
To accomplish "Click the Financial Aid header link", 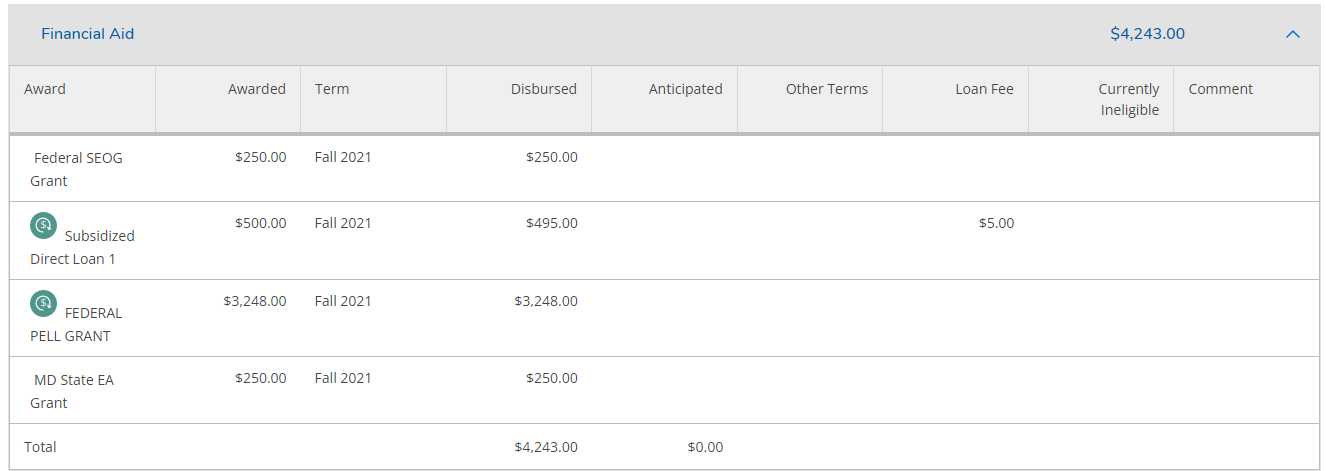I will (87, 34).
